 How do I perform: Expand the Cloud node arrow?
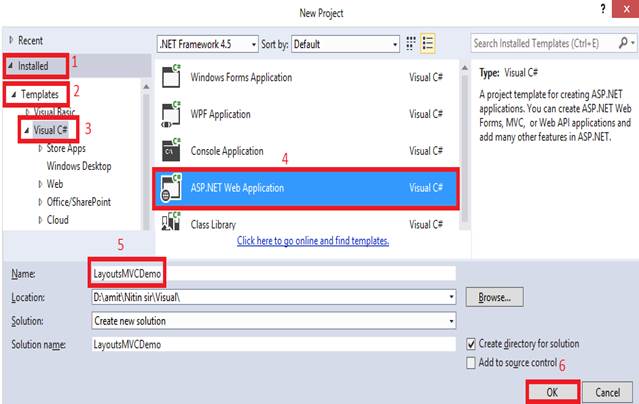coord(40,220)
